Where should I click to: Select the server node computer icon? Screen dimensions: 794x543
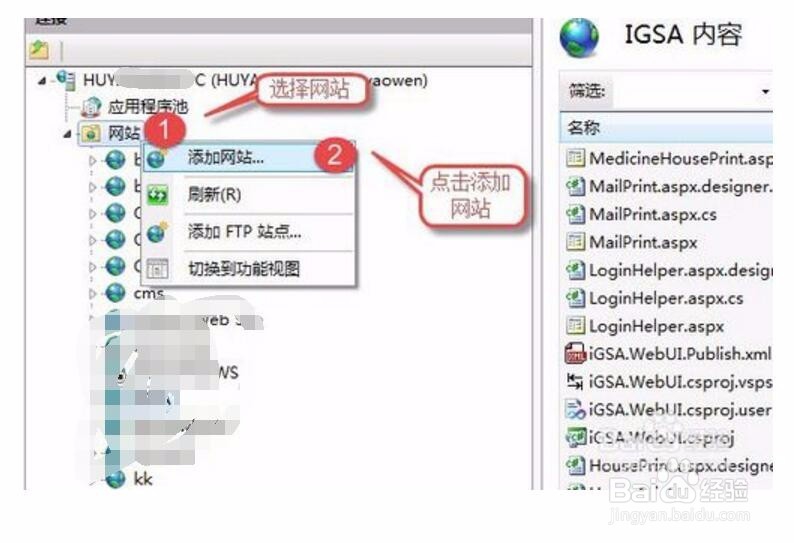[66, 80]
